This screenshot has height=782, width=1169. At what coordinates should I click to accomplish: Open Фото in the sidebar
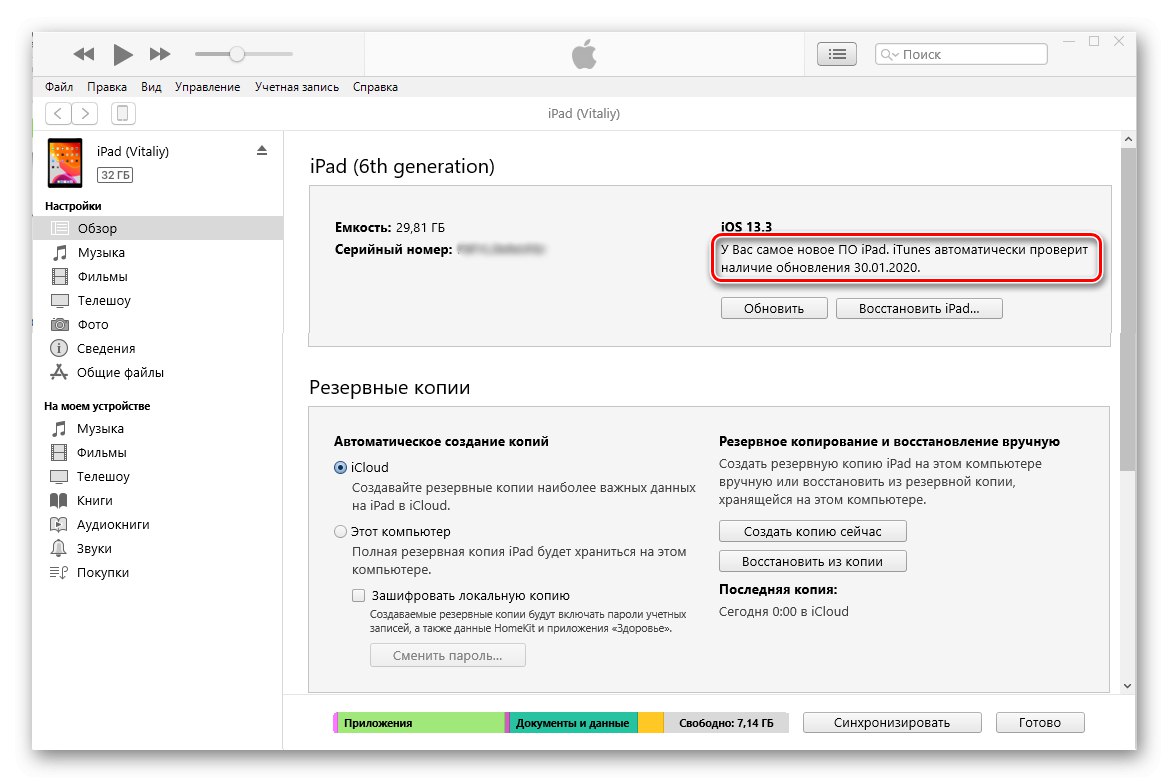(x=92, y=325)
